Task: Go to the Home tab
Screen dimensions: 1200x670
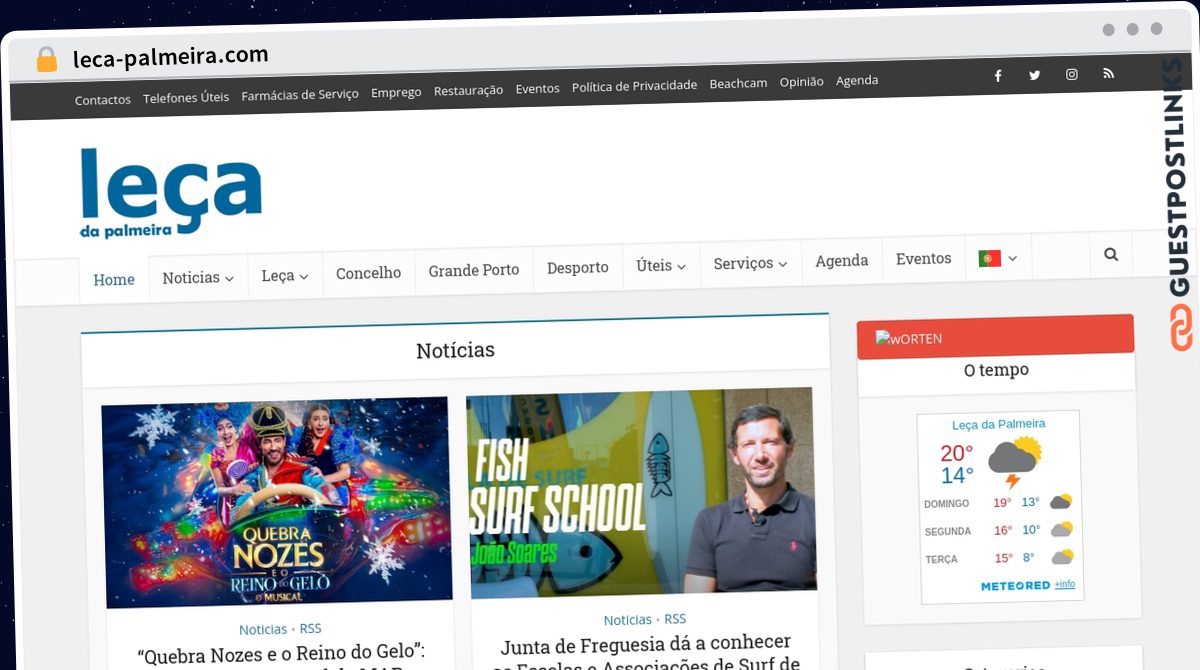Action: (114, 280)
